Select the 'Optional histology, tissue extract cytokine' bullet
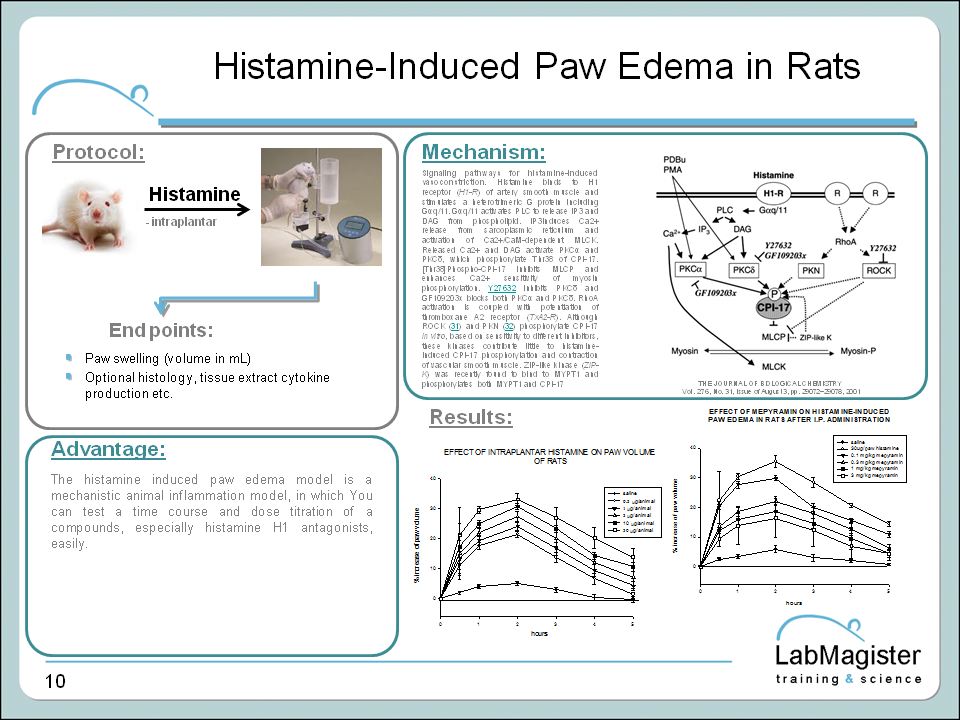 coord(207,377)
